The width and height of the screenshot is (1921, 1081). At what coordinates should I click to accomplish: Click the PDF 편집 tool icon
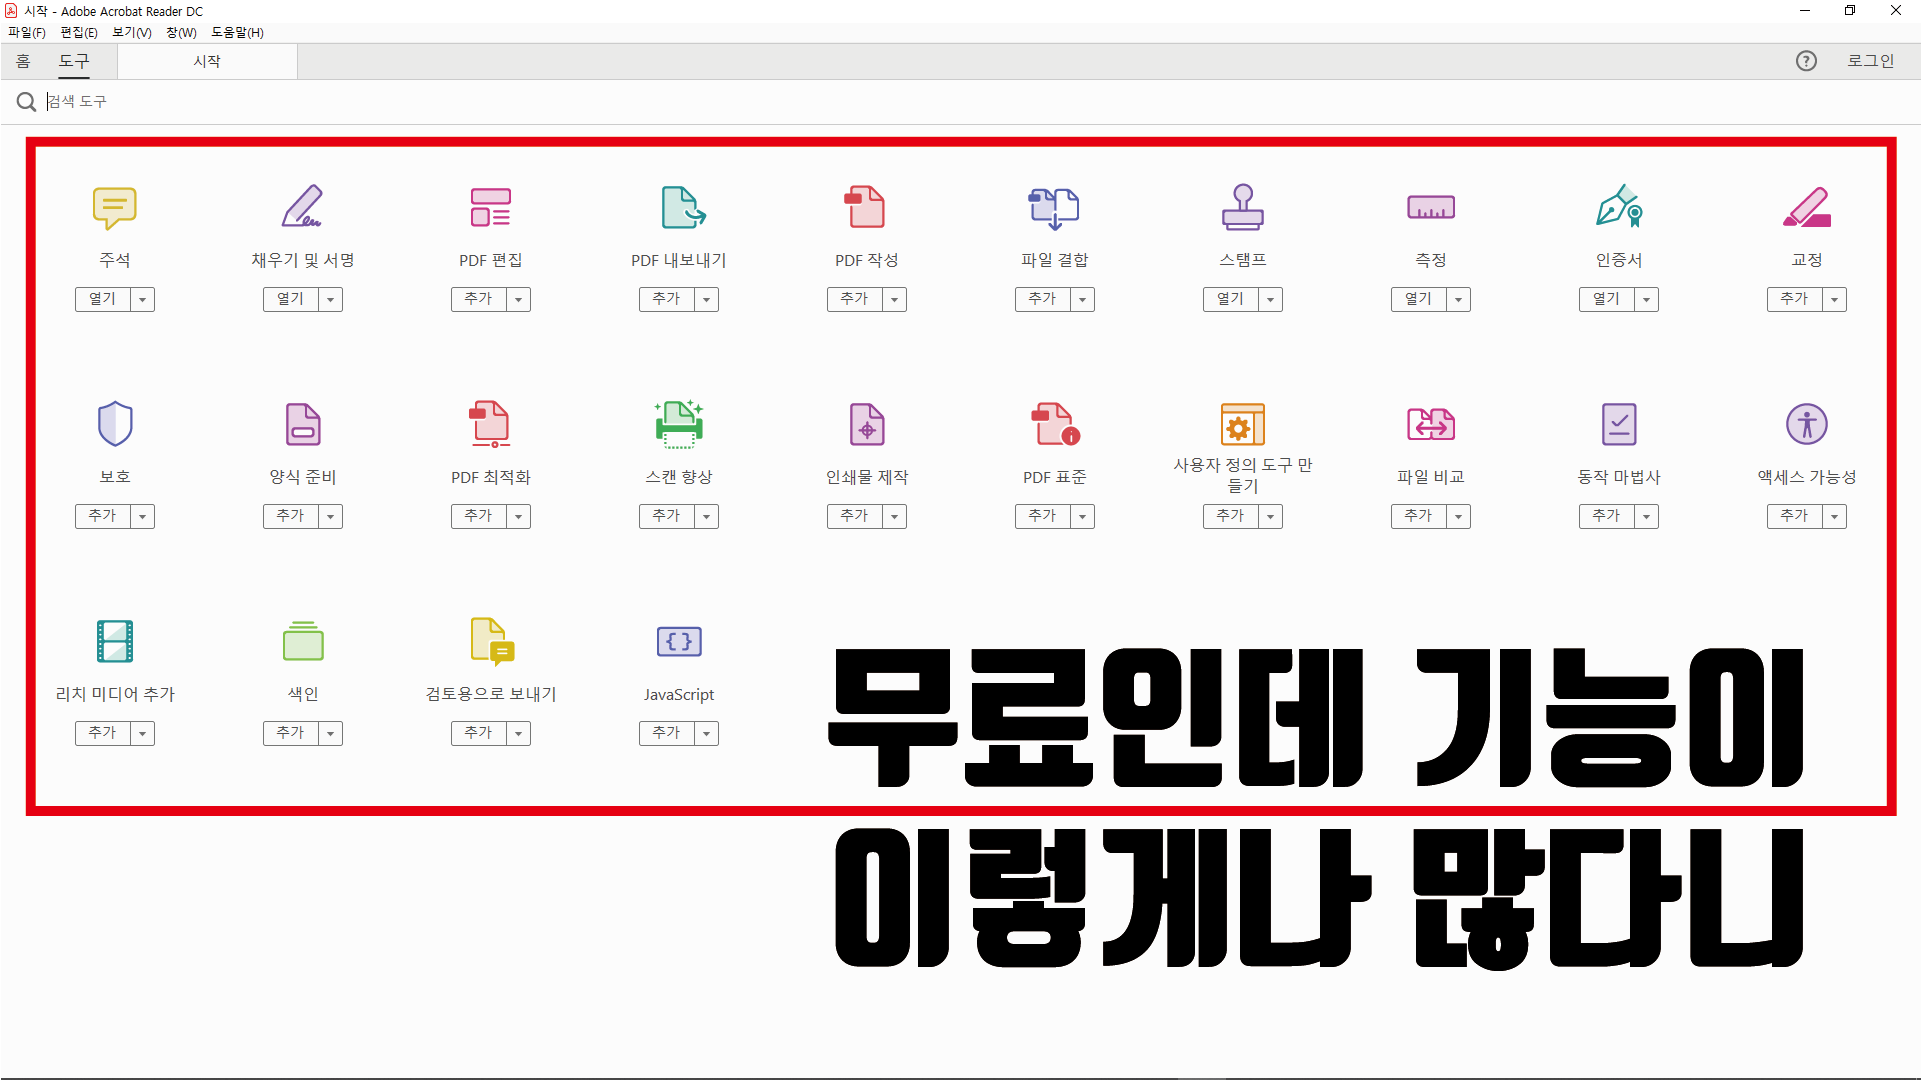point(490,207)
